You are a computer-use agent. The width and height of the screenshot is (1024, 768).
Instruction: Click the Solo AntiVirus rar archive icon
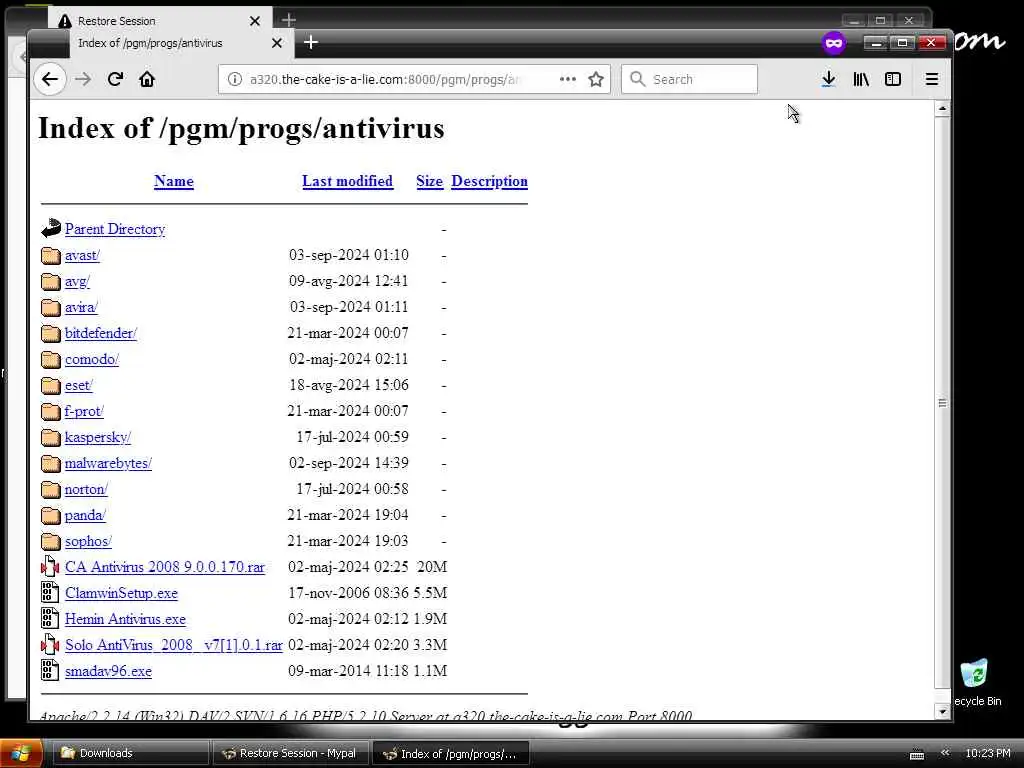50,645
